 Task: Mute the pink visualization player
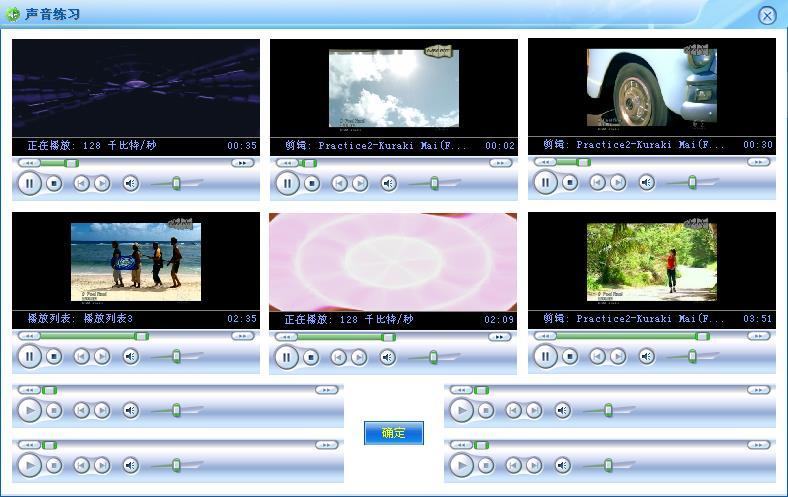pyautogui.click(x=389, y=357)
